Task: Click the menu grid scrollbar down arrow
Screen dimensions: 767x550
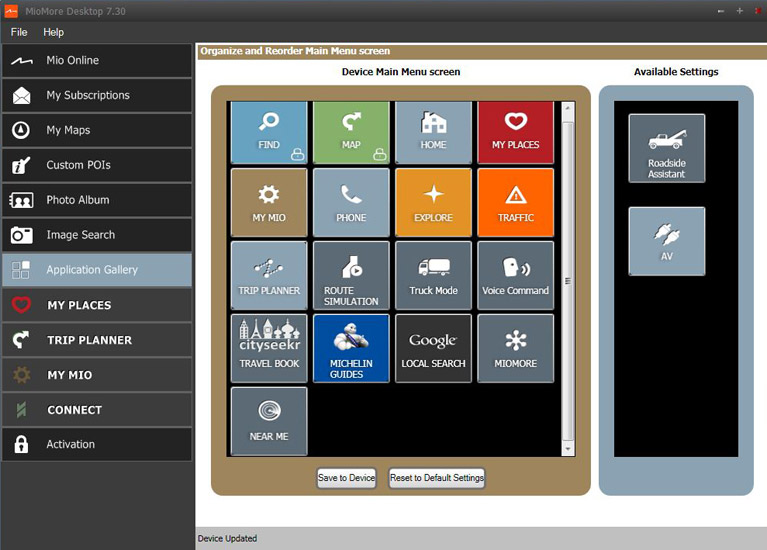Action: coord(568,449)
